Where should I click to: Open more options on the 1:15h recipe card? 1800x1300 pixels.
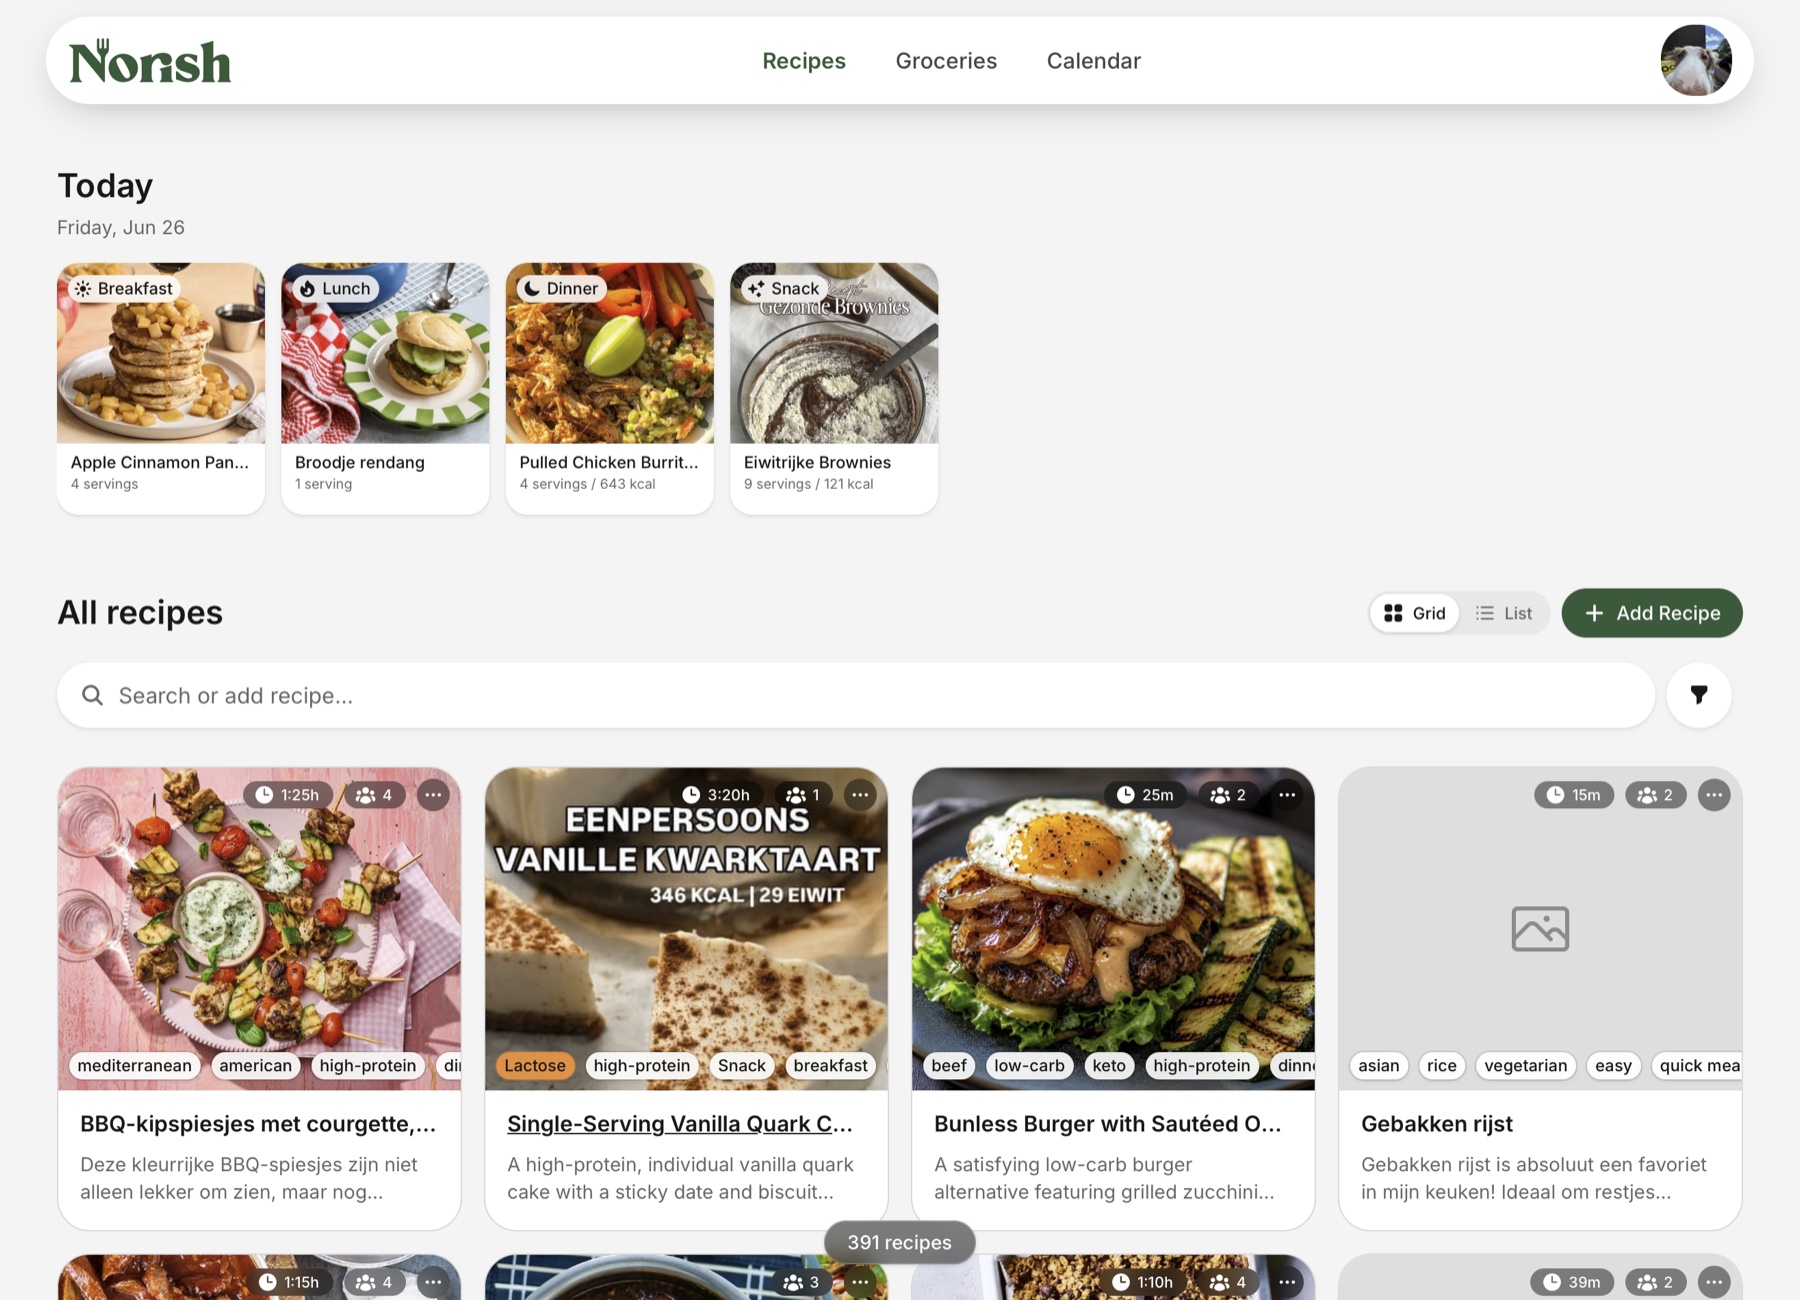click(x=433, y=1282)
